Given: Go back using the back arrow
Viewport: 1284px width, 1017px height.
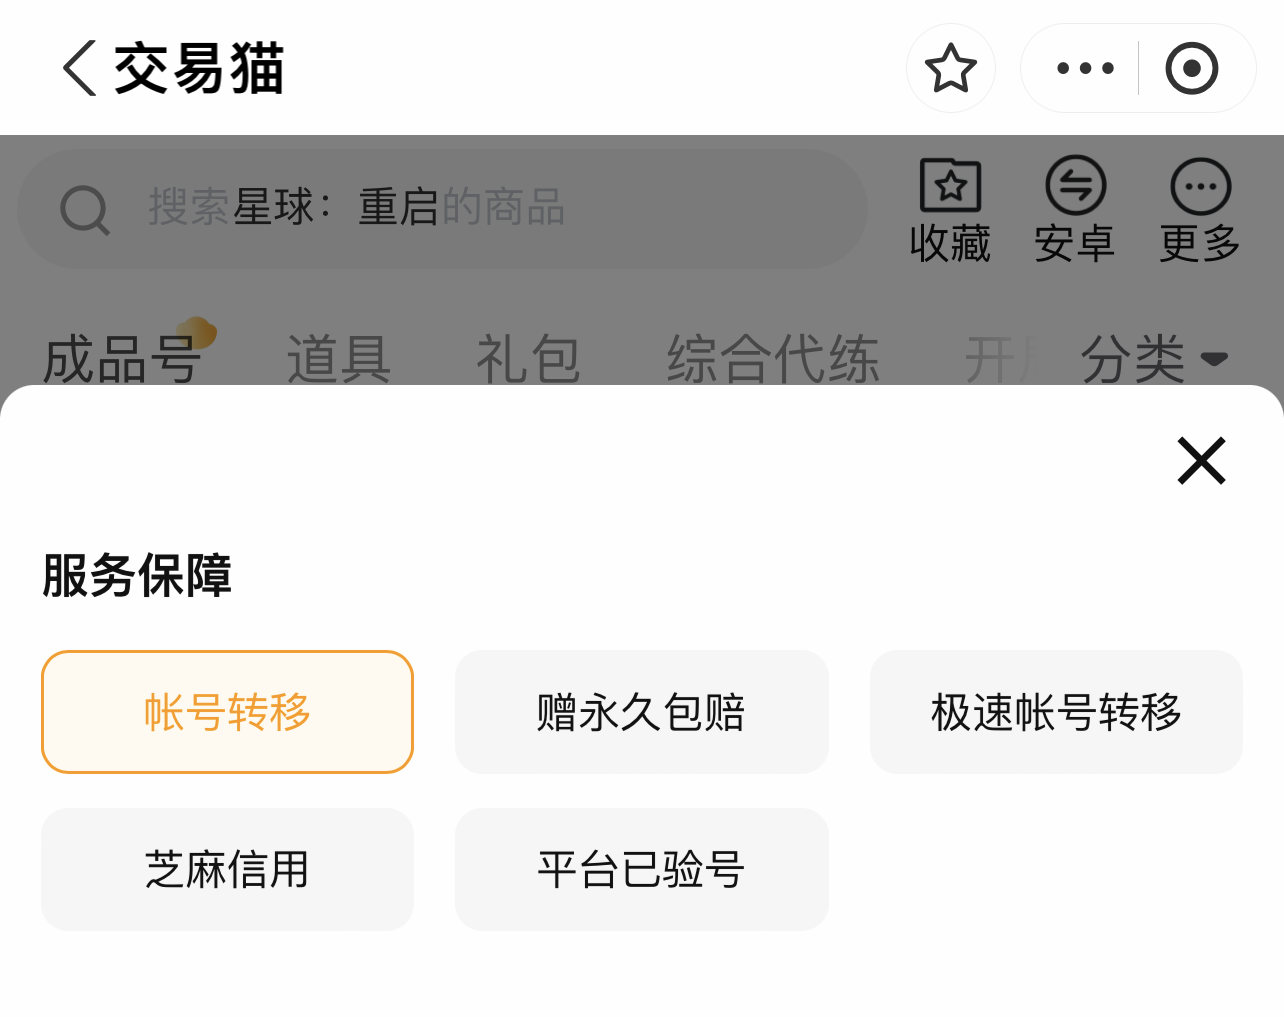Looking at the screenshot, I should click(x=80, y=68).
